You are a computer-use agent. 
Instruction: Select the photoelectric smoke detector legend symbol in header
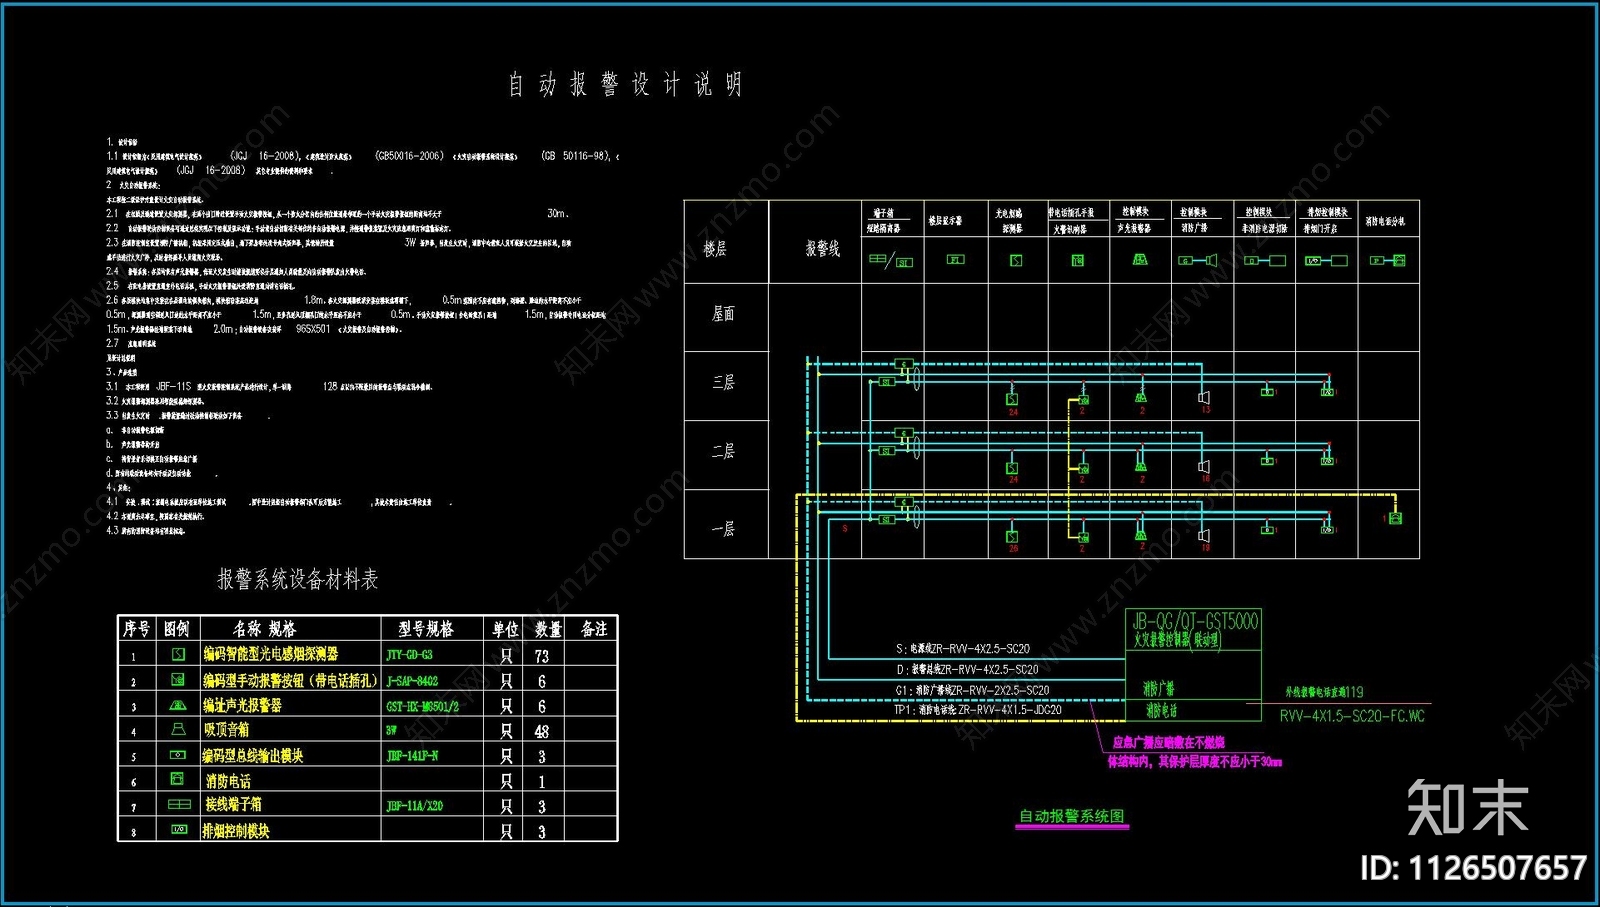[x=1016, y=260]
